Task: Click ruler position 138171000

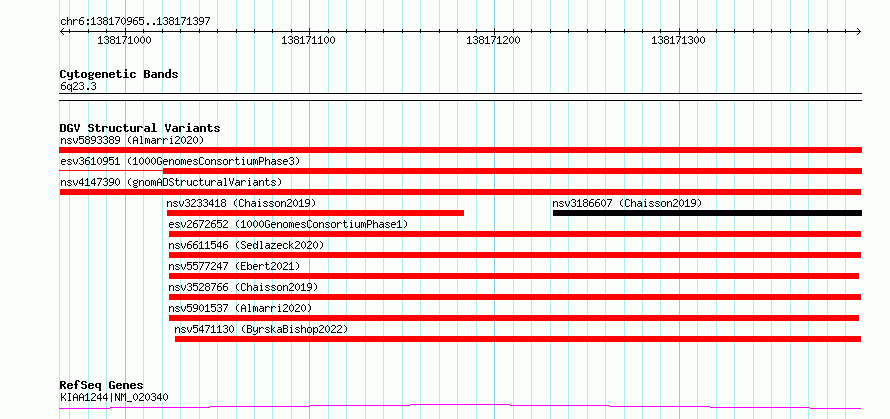Action: tap(124, 40)
